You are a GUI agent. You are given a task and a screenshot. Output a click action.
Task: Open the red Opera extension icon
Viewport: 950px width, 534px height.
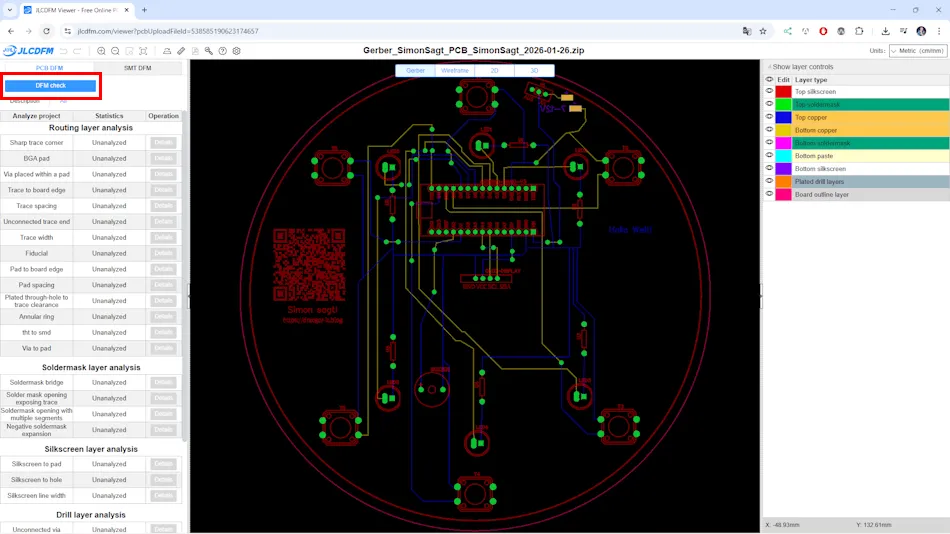[823, 31]
